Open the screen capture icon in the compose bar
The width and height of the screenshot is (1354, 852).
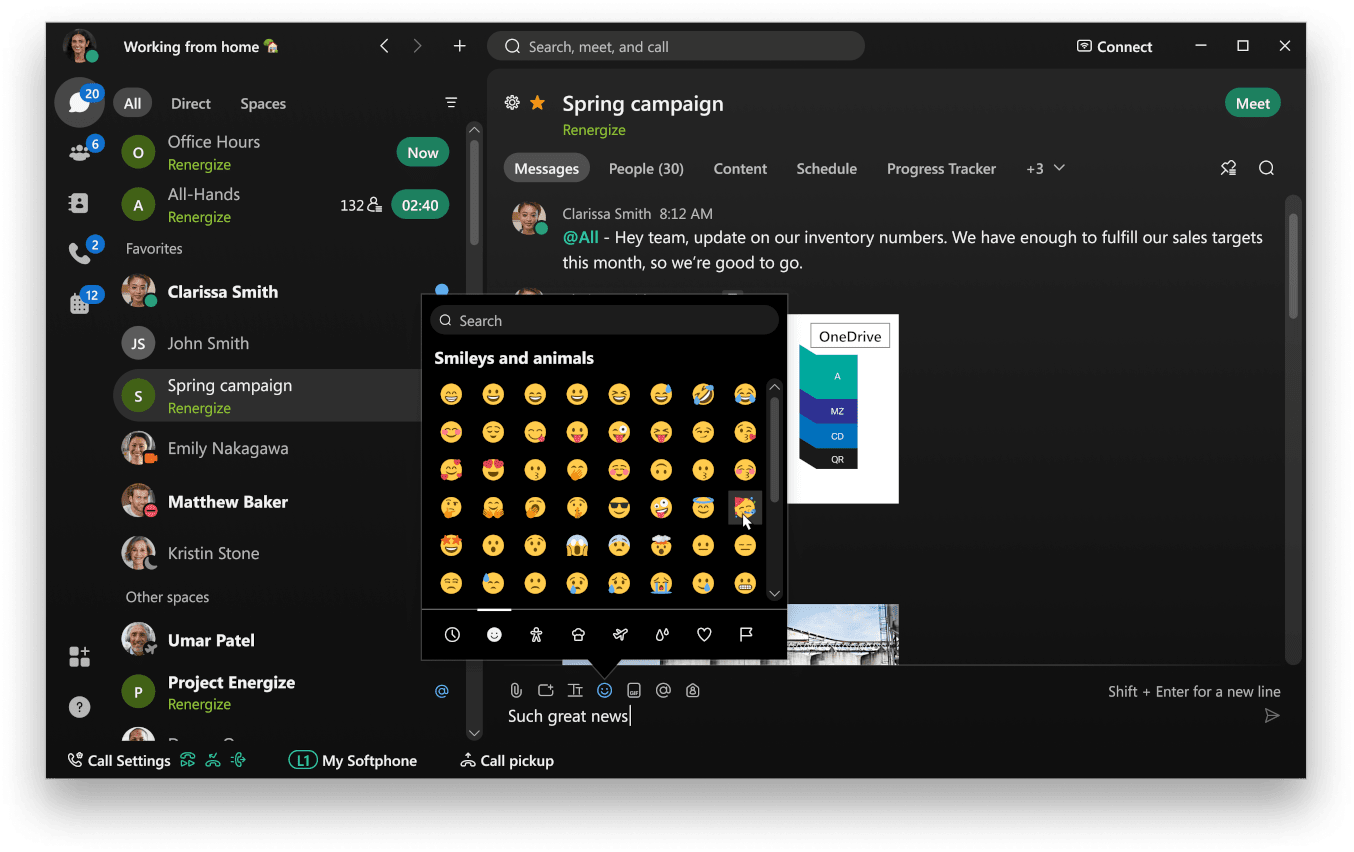coord(545,690)
